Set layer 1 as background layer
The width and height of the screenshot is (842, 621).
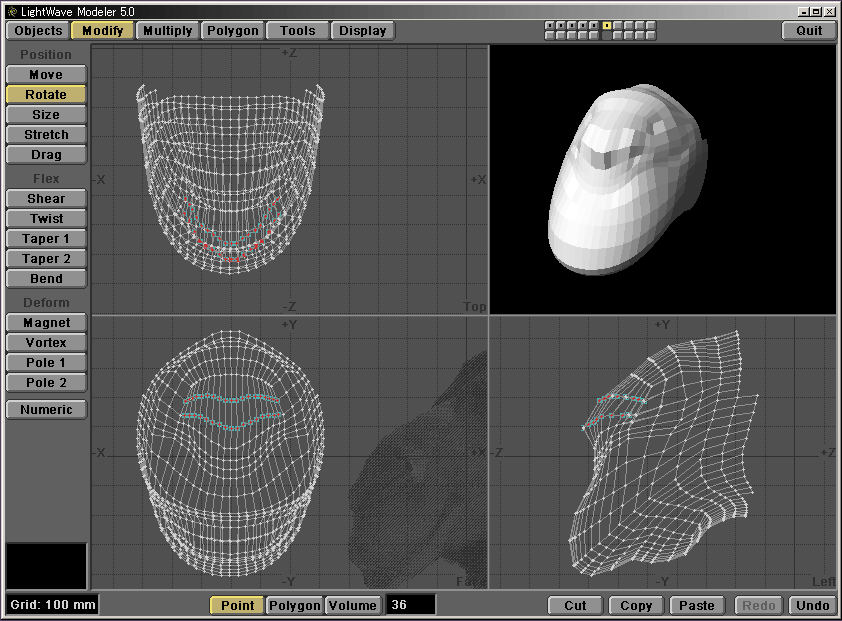[550, 35]
